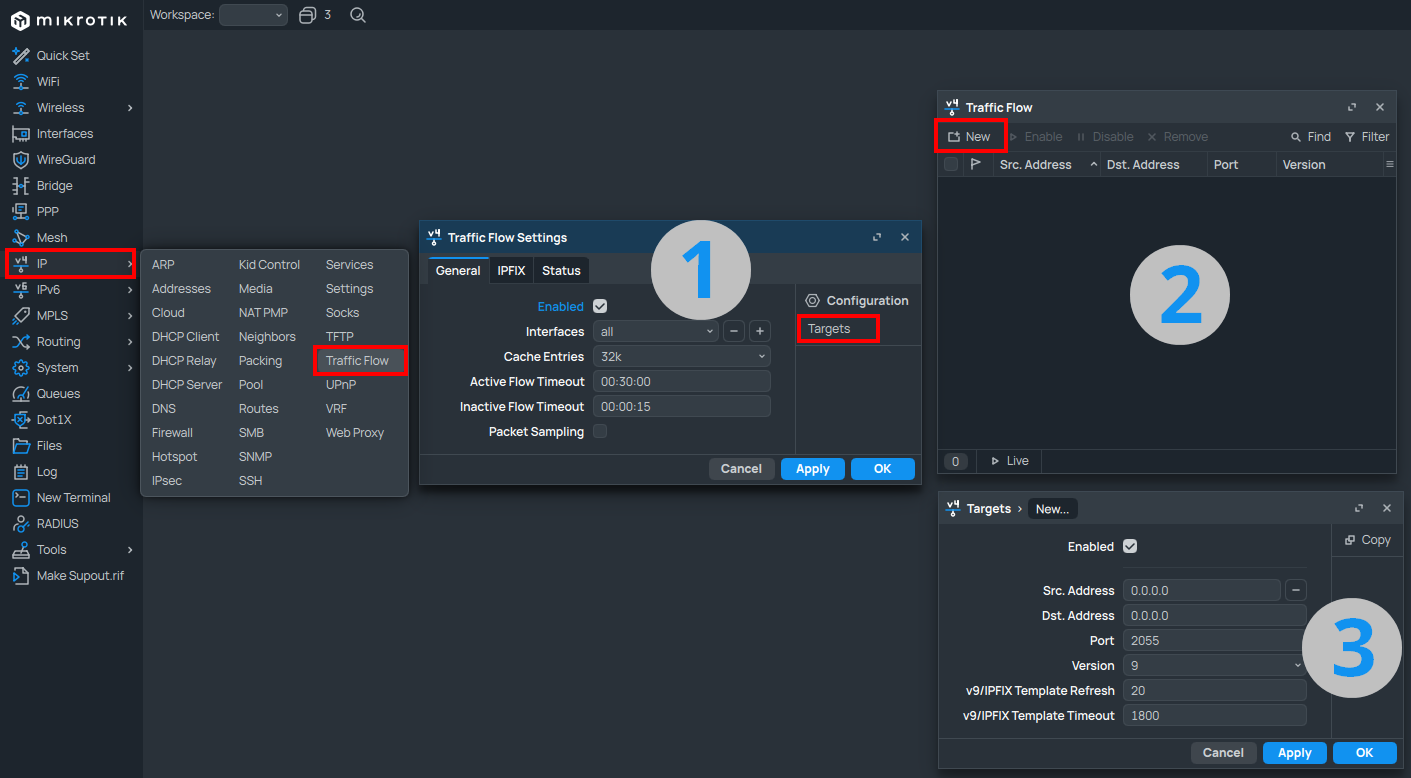Open the Workspace dropdown selector
1411x778 pixels.
(x=253, y=15)
